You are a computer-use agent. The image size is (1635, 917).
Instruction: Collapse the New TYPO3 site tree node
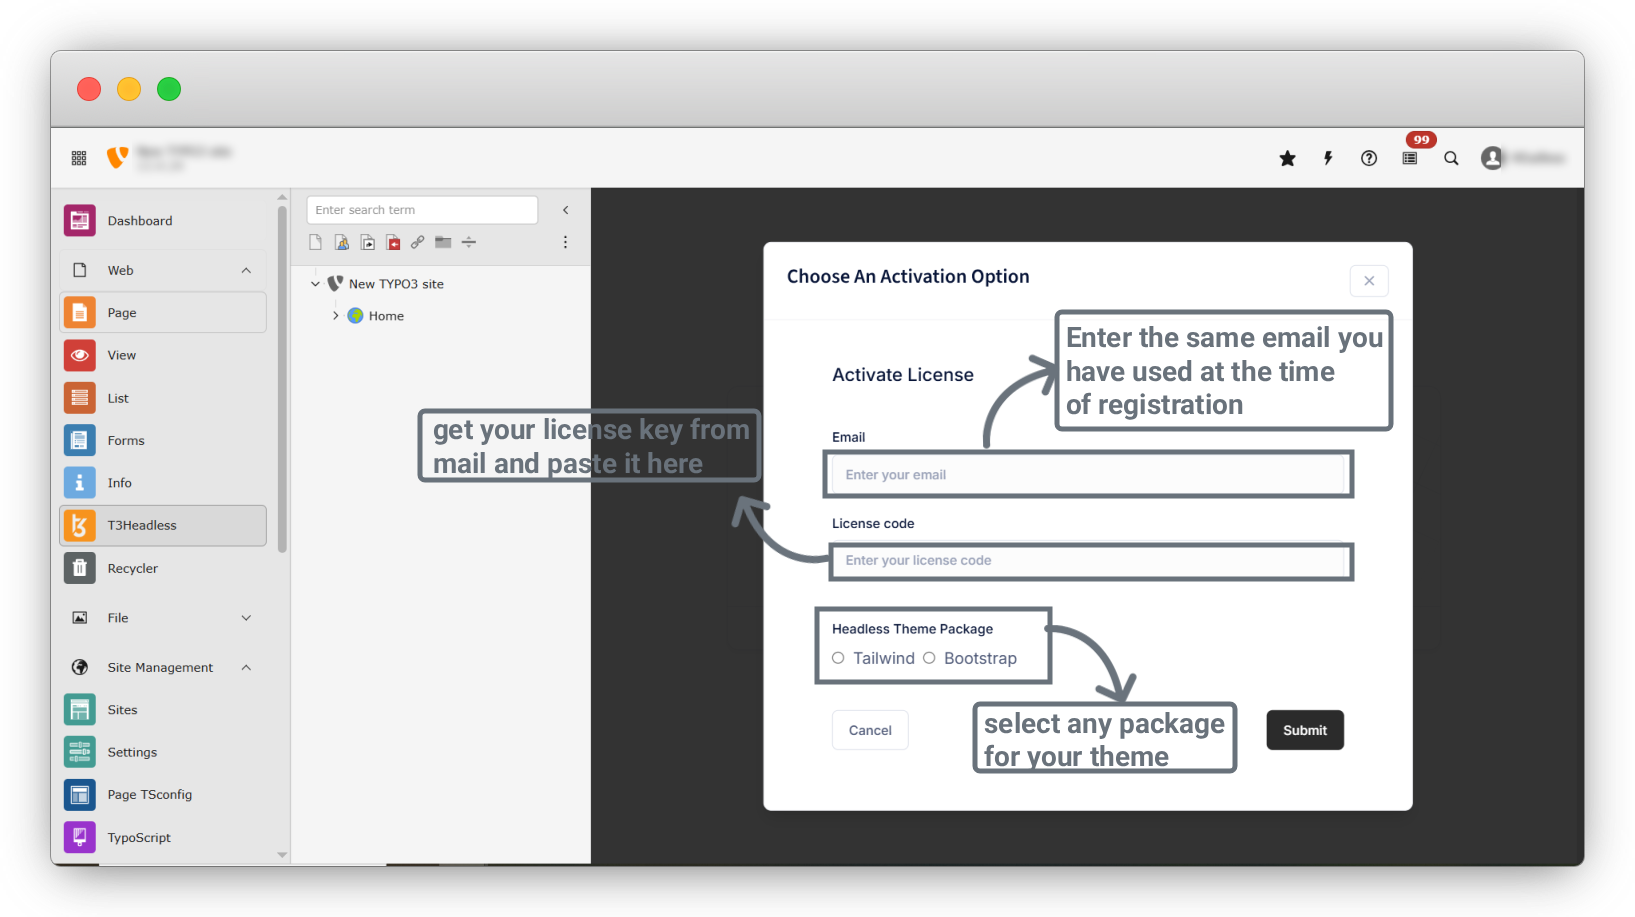click(x=315, y=284)
